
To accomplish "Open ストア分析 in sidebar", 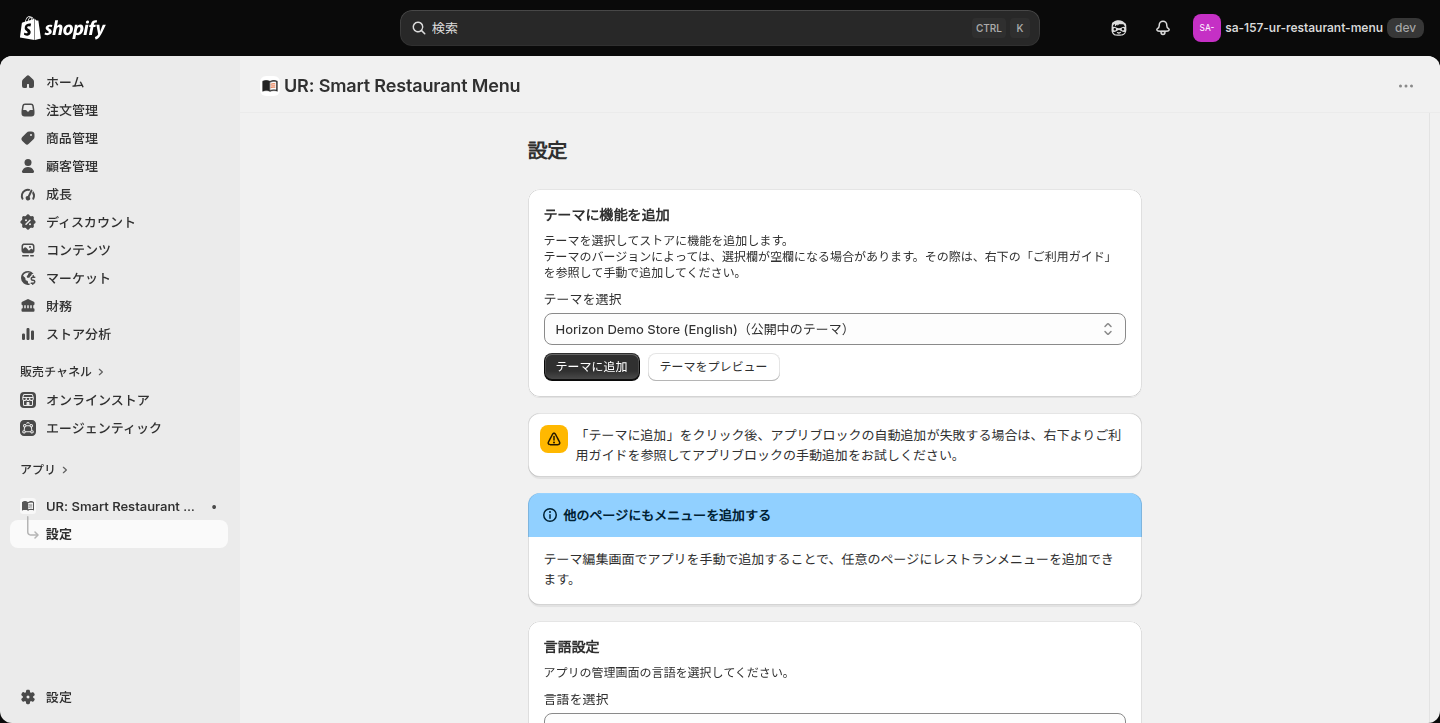I will [x=119, y=334].
